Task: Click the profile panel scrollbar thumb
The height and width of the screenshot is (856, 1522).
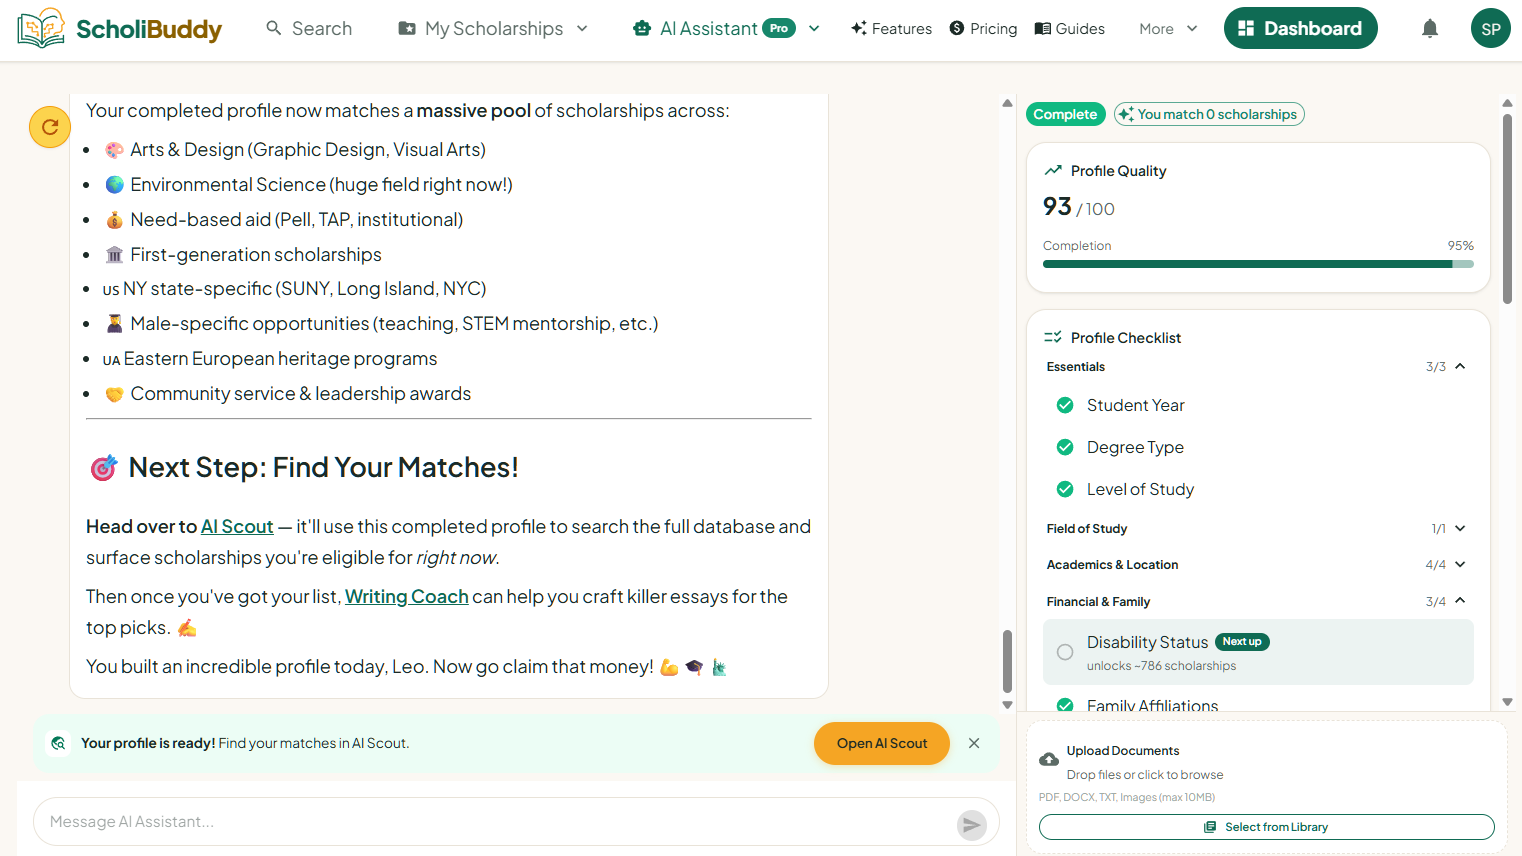Action: [x=1507, y=209]
